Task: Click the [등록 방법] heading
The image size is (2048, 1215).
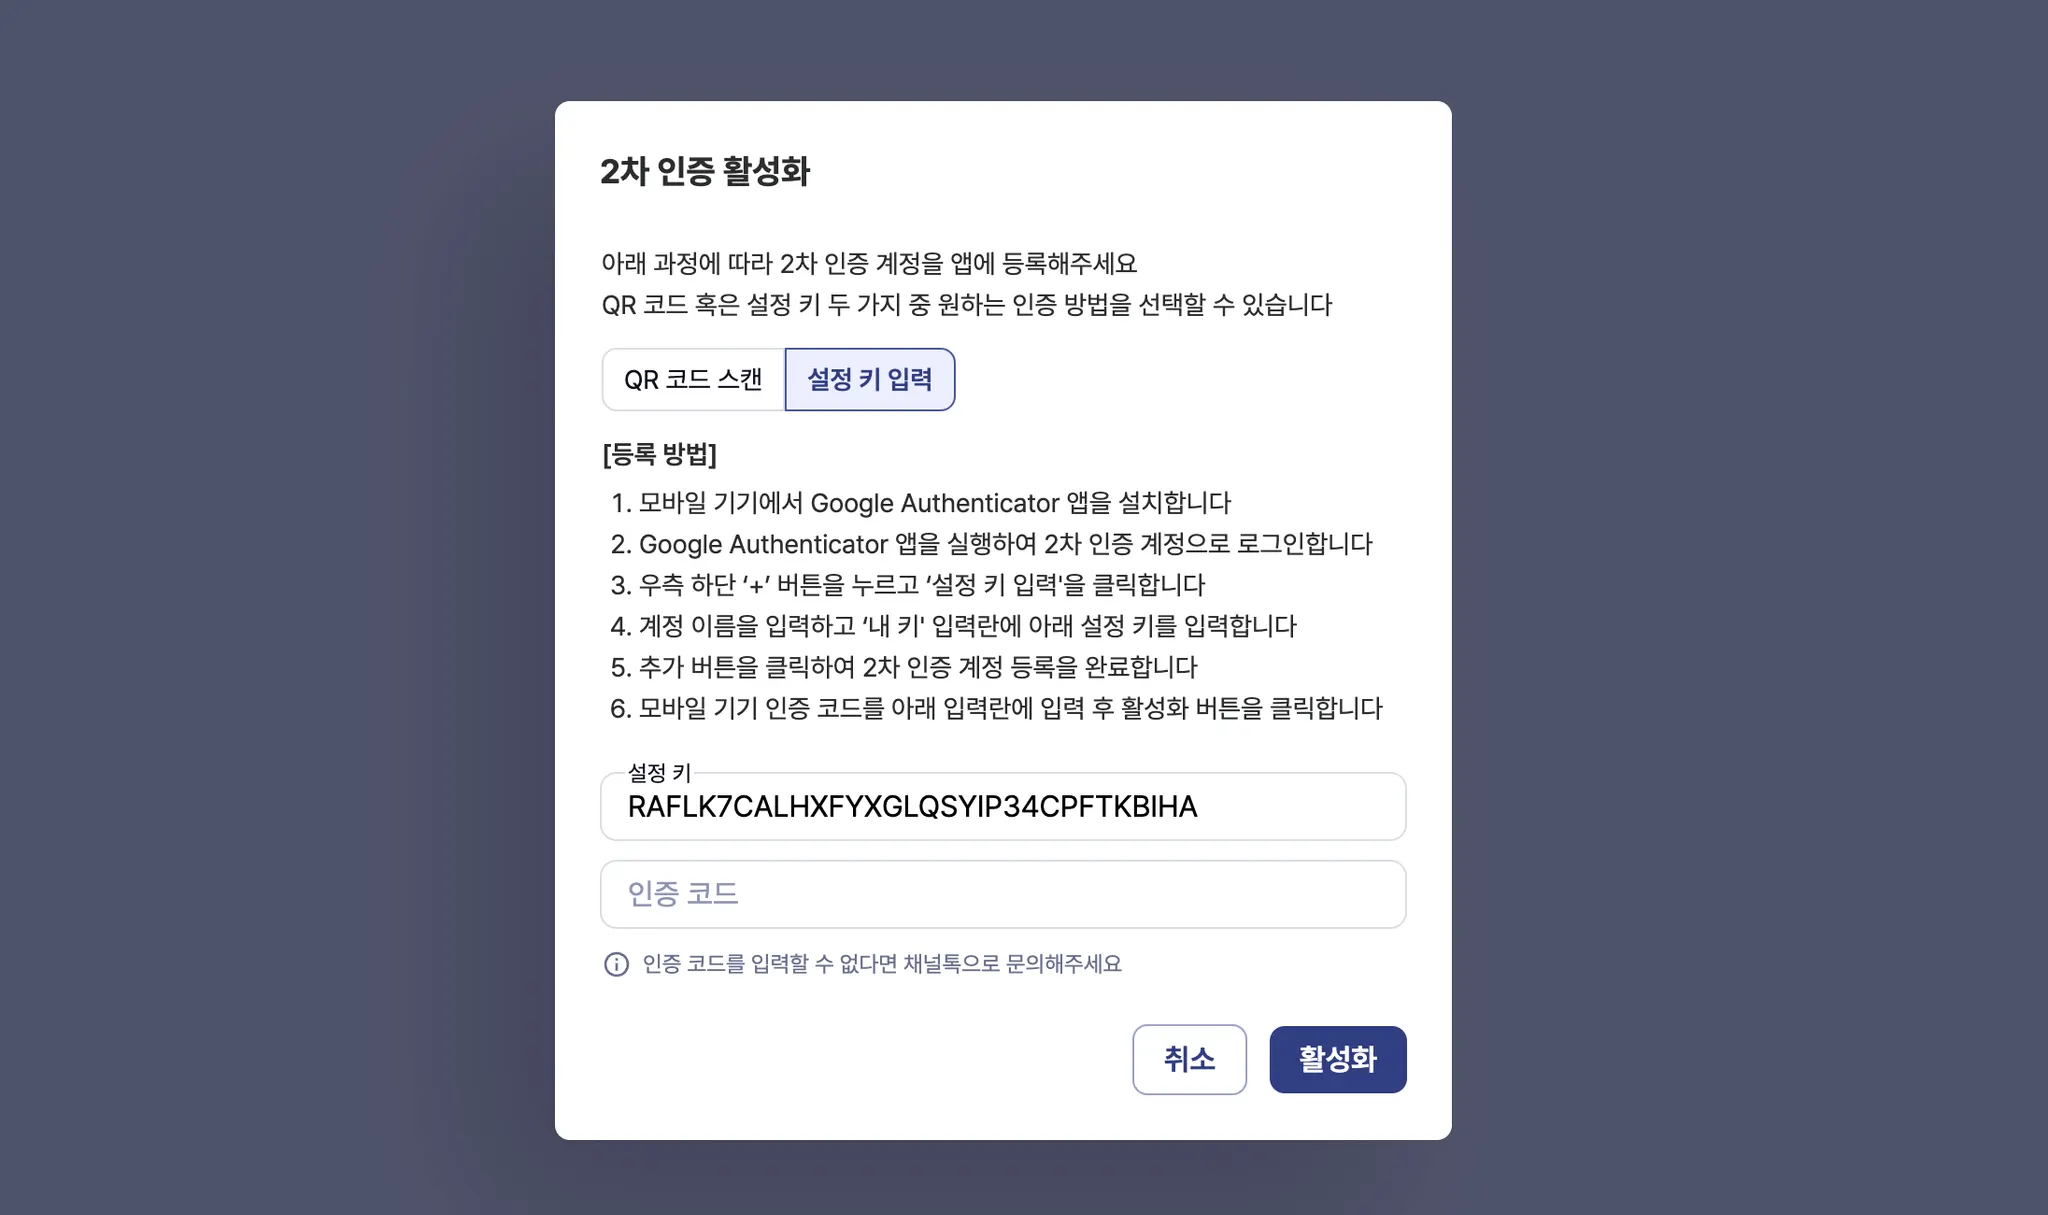Action: [659, 455]
